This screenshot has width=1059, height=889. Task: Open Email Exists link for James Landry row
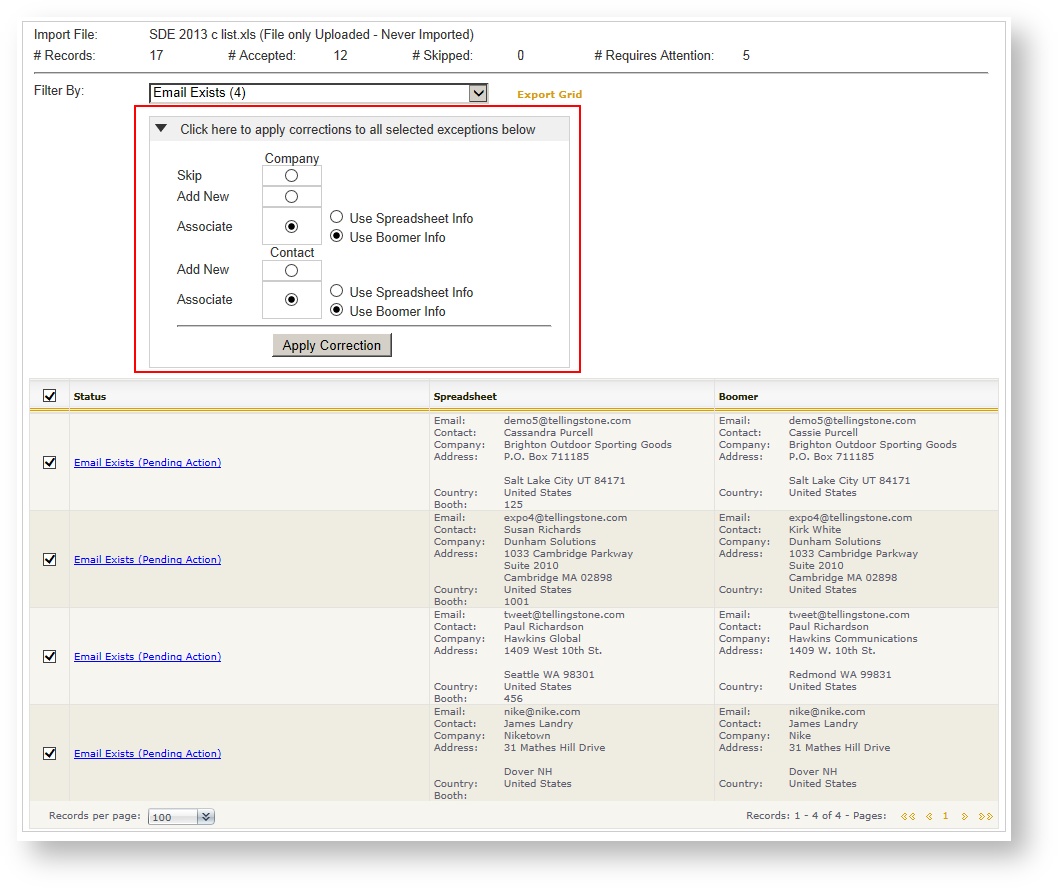pos(147,754)
